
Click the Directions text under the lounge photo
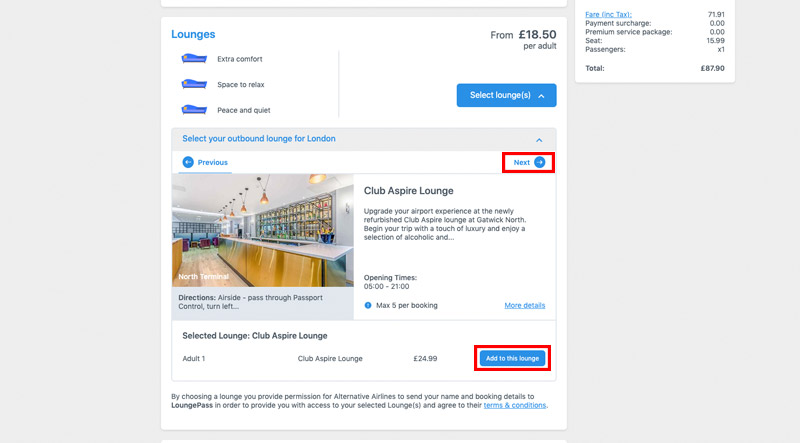251,302
